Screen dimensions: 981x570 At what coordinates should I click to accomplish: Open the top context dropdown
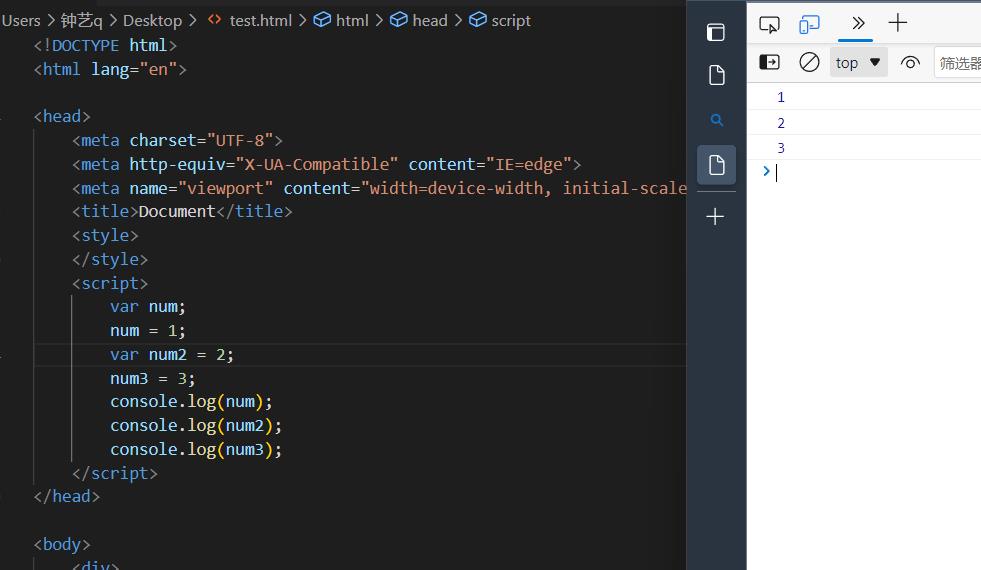coord(858,63)
